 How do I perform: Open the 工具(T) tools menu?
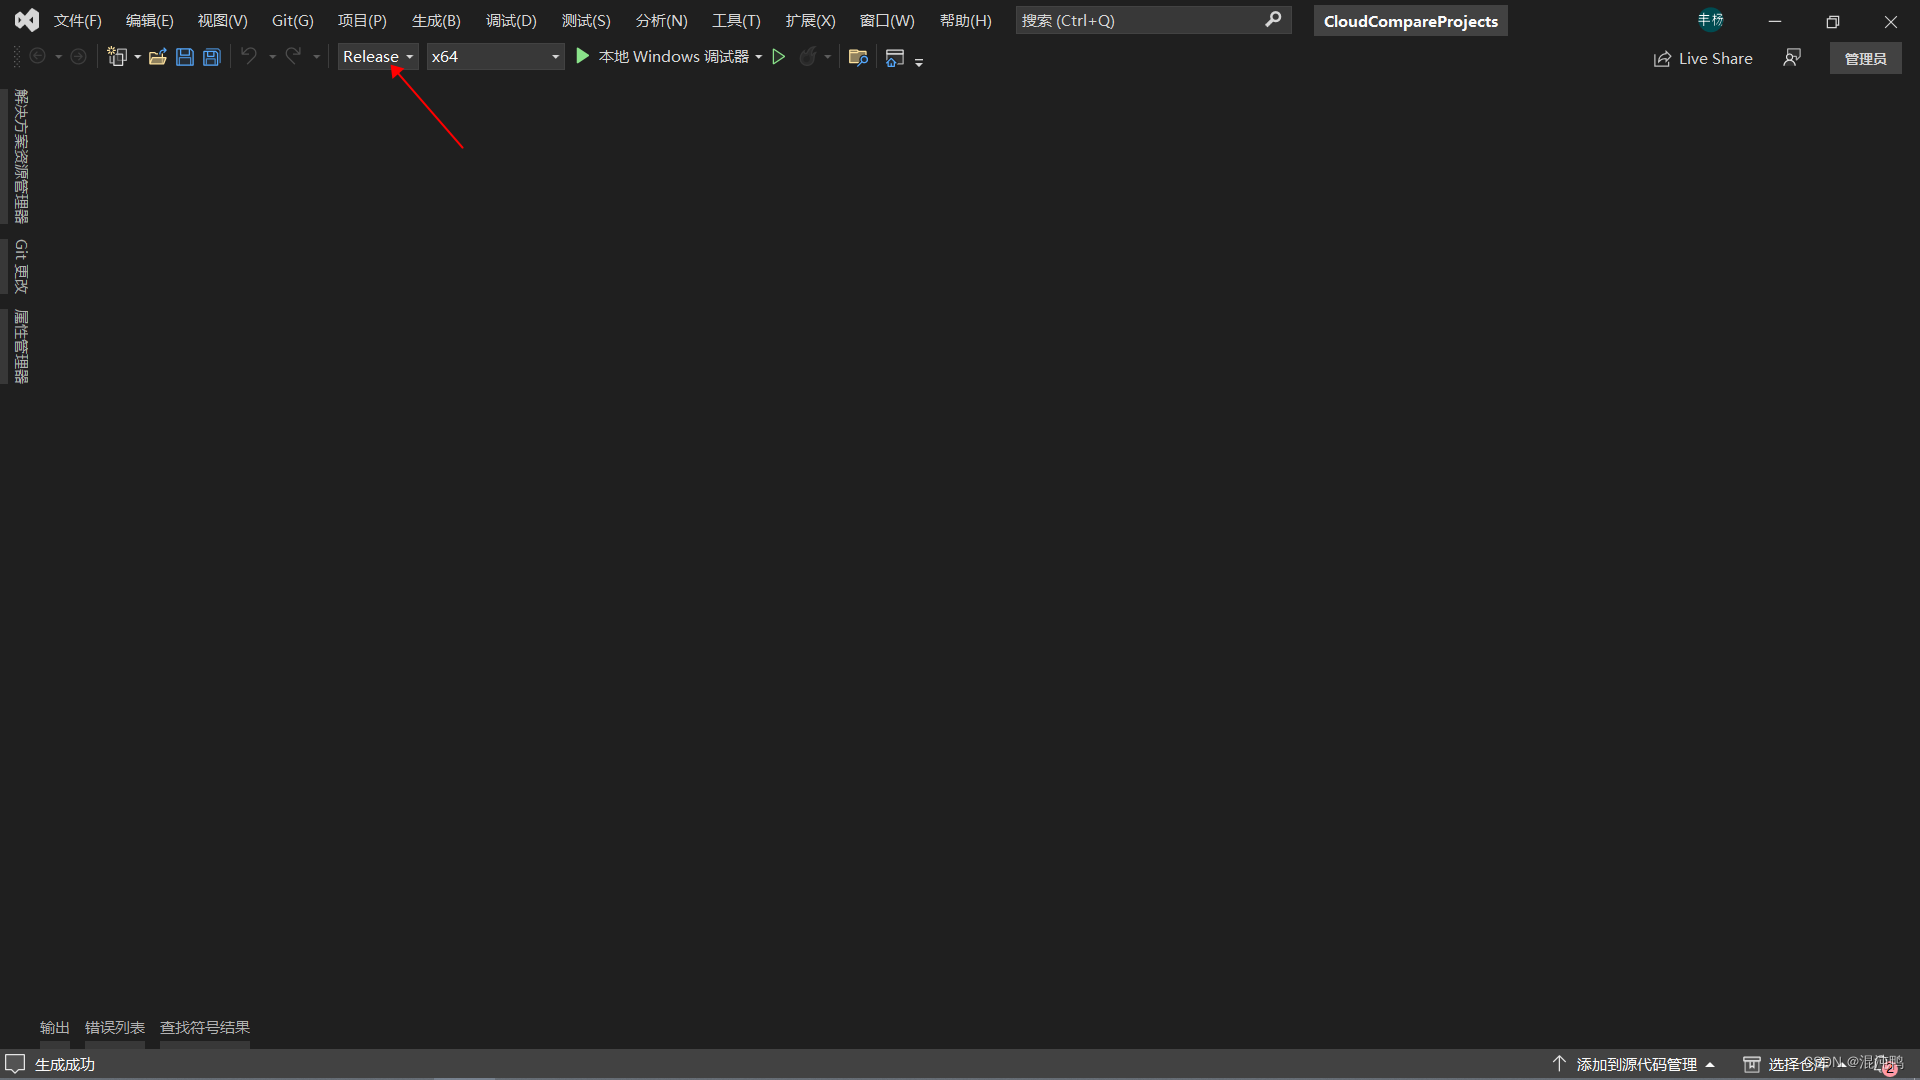point(736,20)
